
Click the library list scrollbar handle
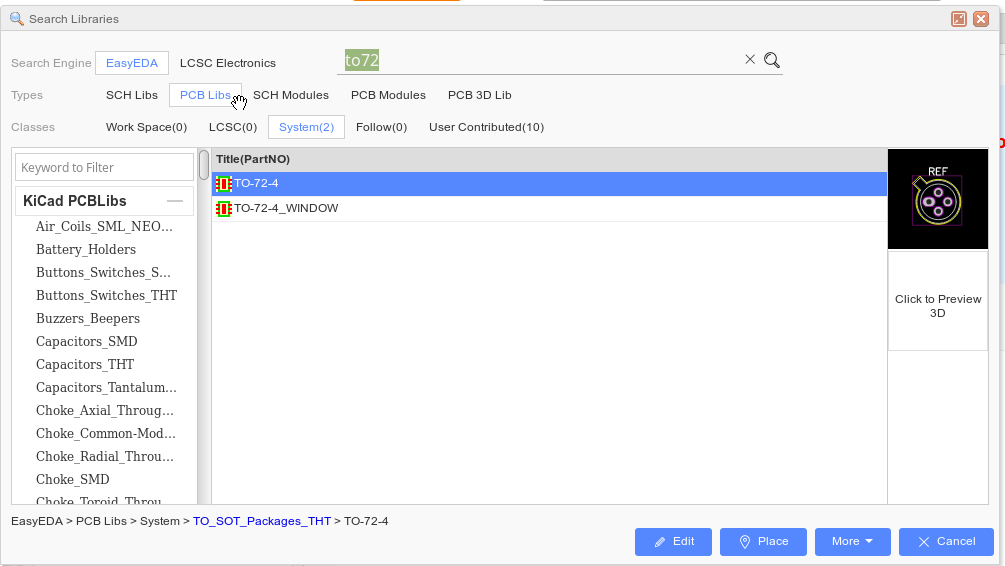(x=204, y=165)
